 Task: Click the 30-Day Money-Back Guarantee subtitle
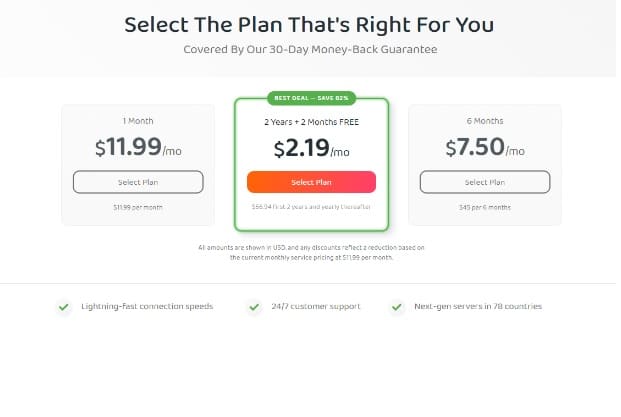pos(310,50)
